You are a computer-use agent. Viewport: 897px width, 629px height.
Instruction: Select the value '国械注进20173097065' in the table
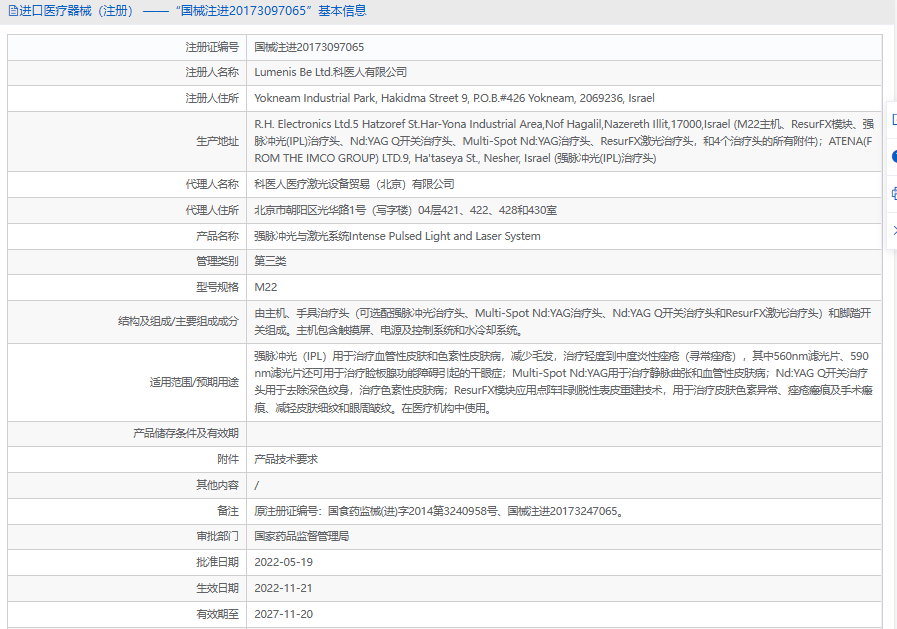pos(309,47)
